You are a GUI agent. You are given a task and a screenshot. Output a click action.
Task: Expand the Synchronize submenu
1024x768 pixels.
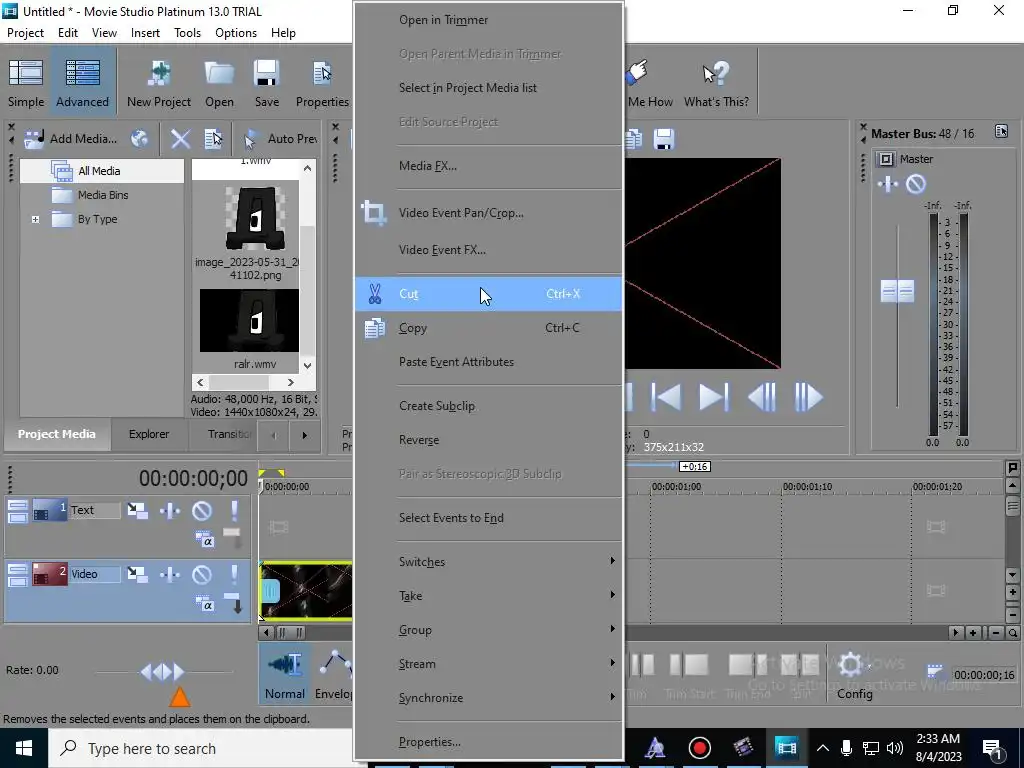pos(488,697)
